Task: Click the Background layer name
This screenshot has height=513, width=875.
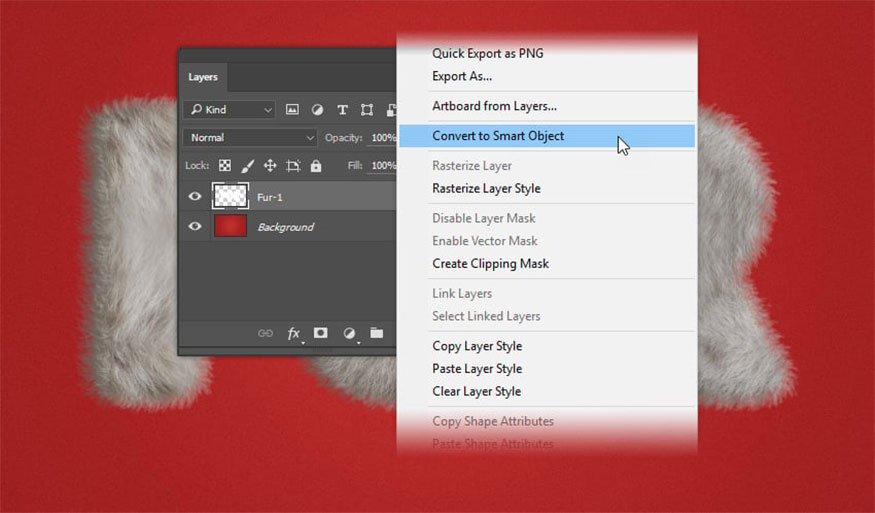Action: pos(286,227)
